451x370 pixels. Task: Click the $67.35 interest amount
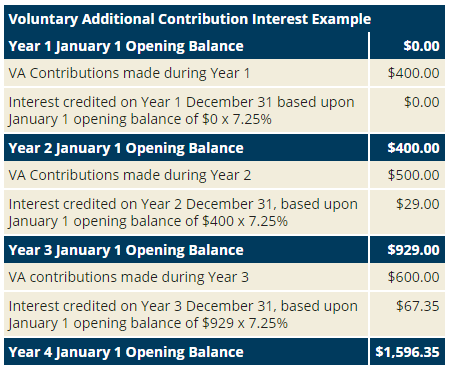[x=418, y=306]
